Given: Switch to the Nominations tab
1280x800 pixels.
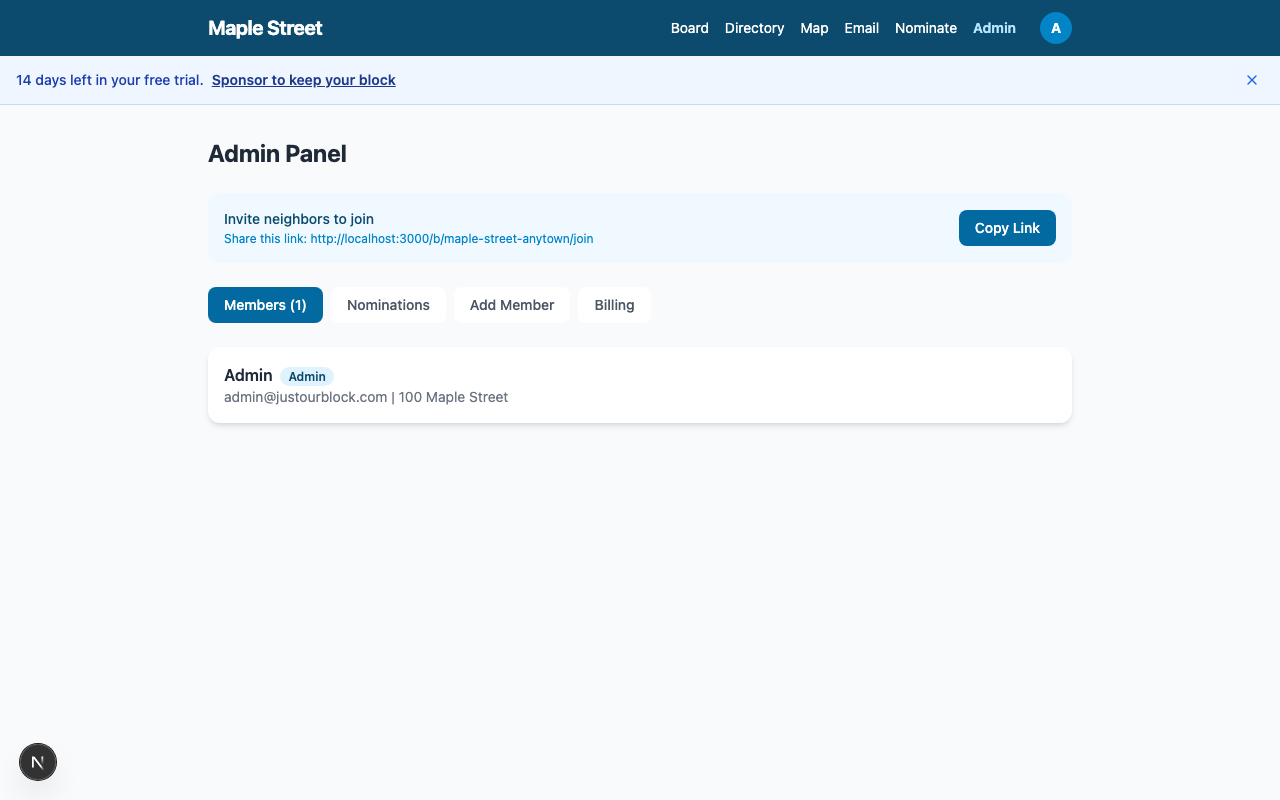Looking at the screenshot, I should coord(388,305).
